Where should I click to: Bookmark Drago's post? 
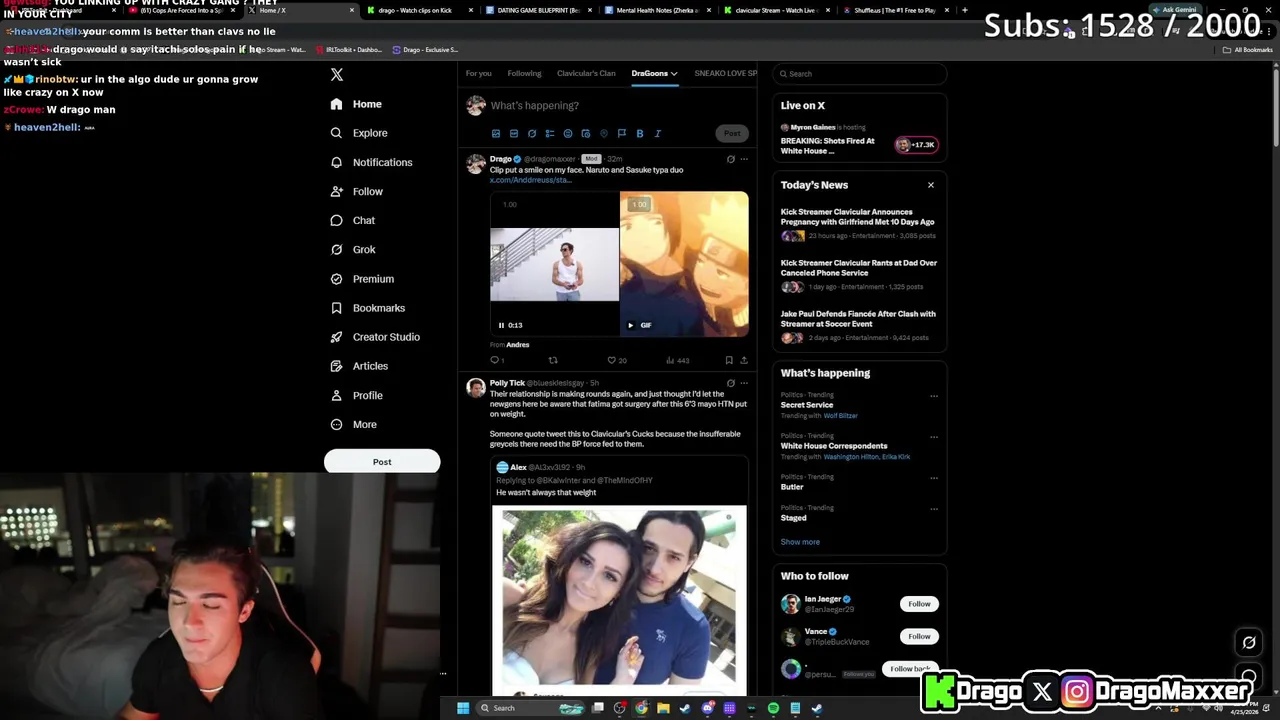click(x=729, y=360)
